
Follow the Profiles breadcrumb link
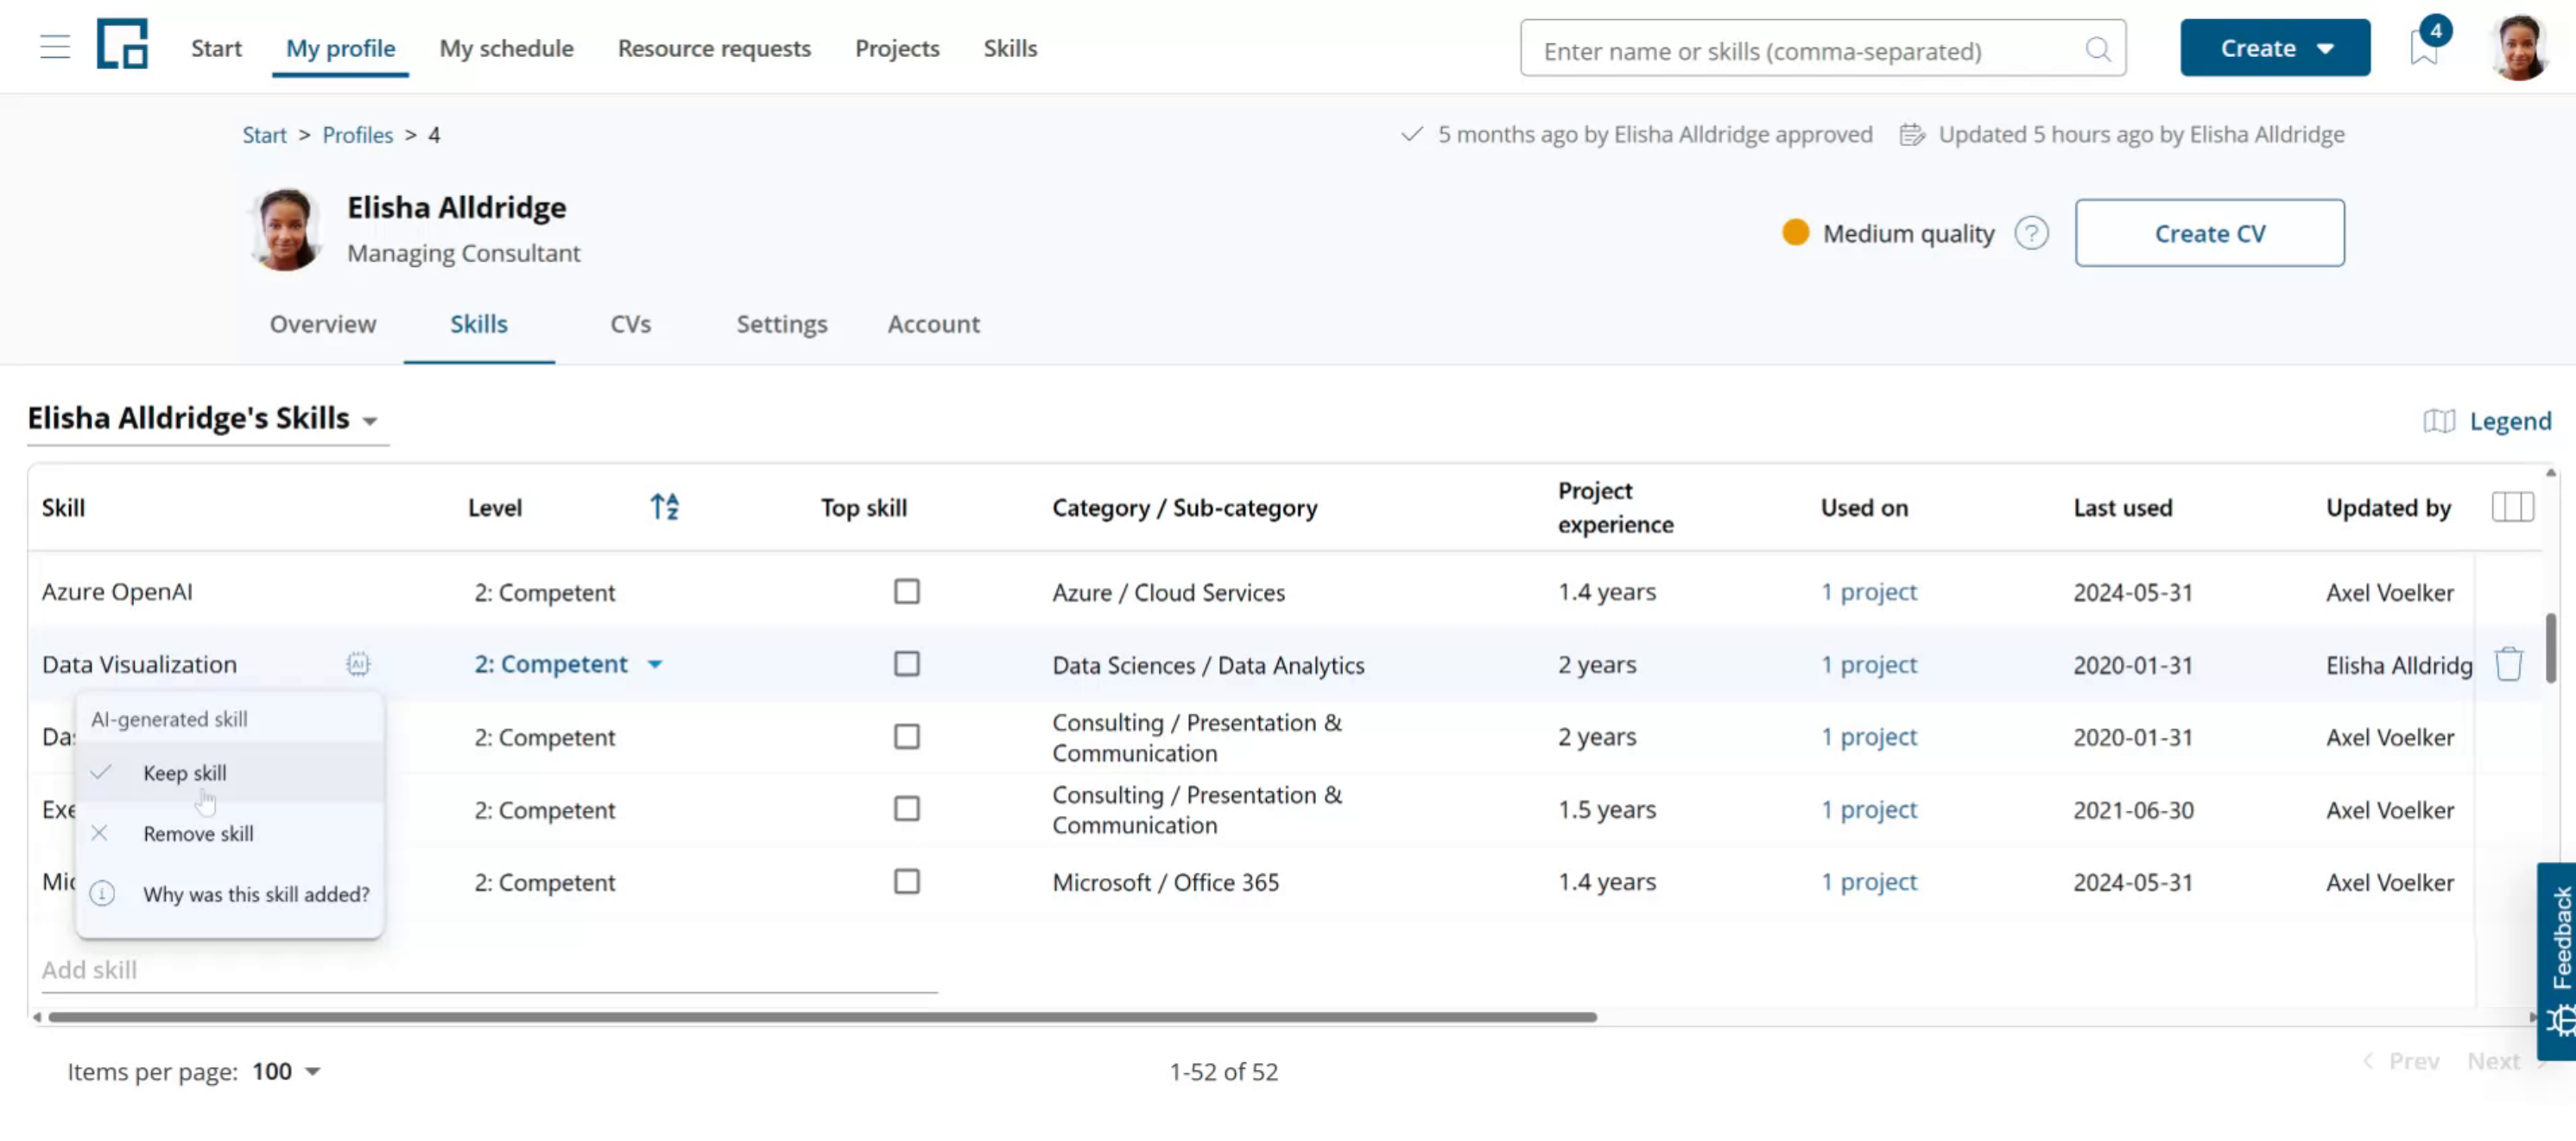coord(357,135)
